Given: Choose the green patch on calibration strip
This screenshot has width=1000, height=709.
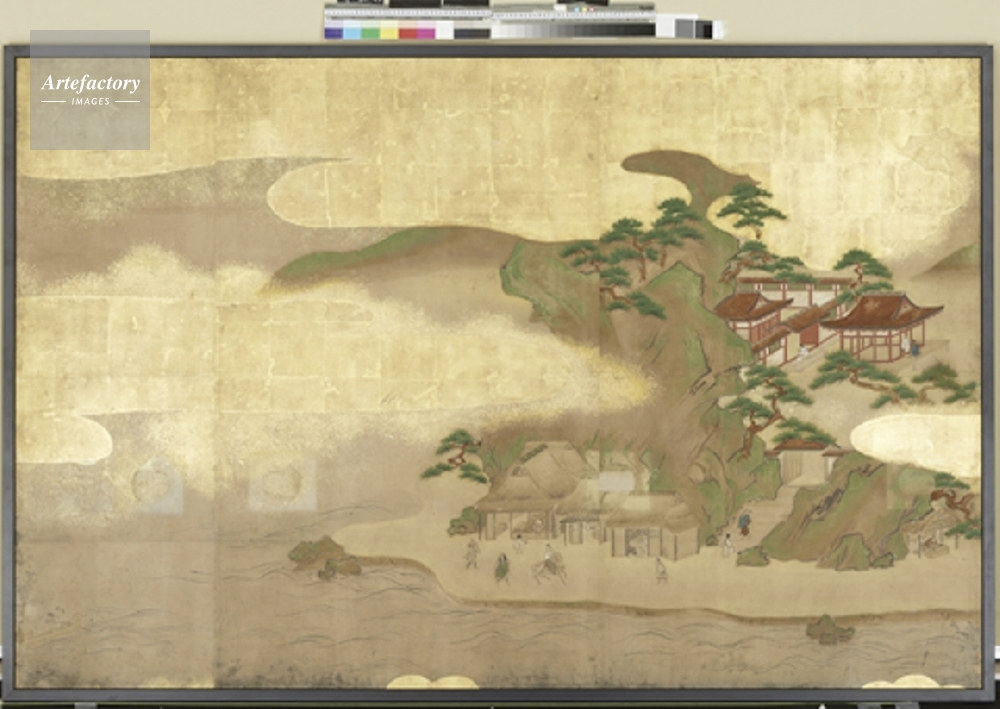Looking at the screenshot, I should click(x=370, y=33).
